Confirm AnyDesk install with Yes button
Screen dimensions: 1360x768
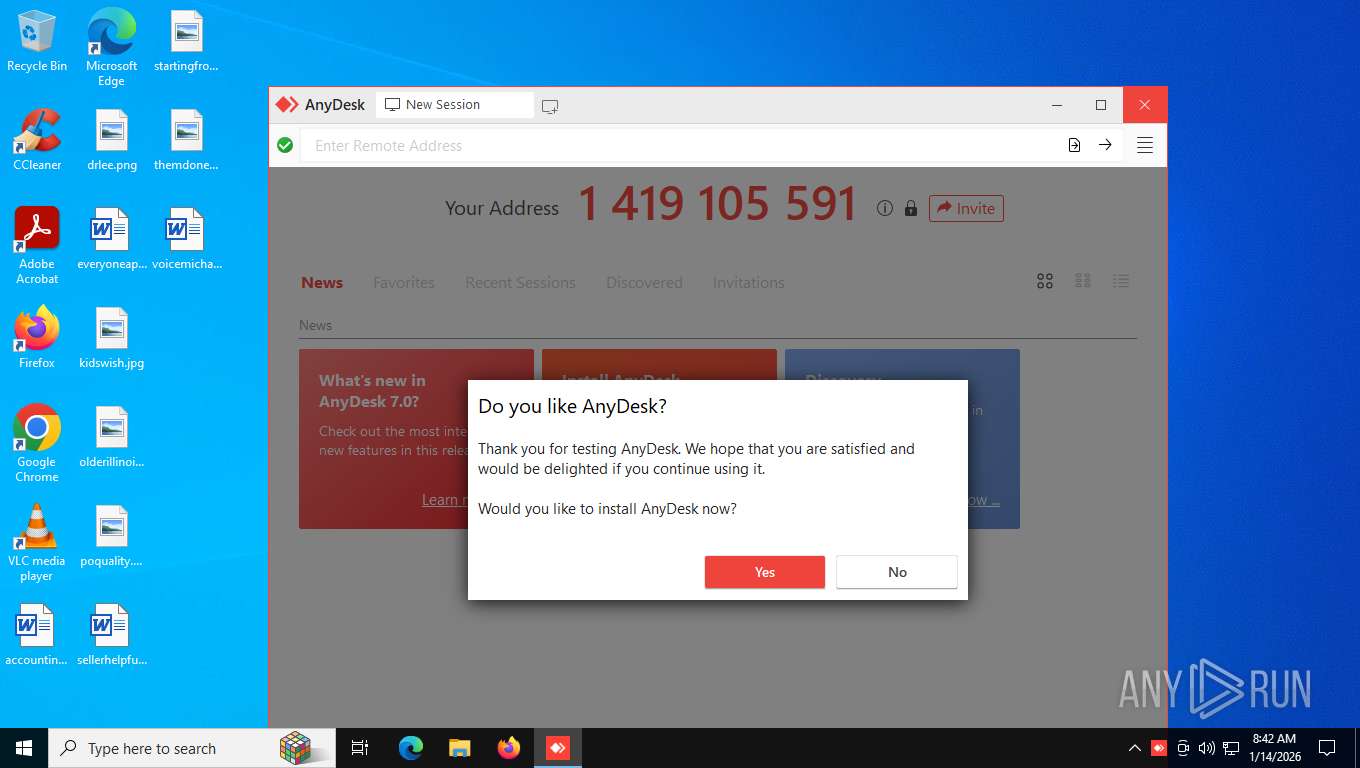pyautogui.click(x=765, y=572)
